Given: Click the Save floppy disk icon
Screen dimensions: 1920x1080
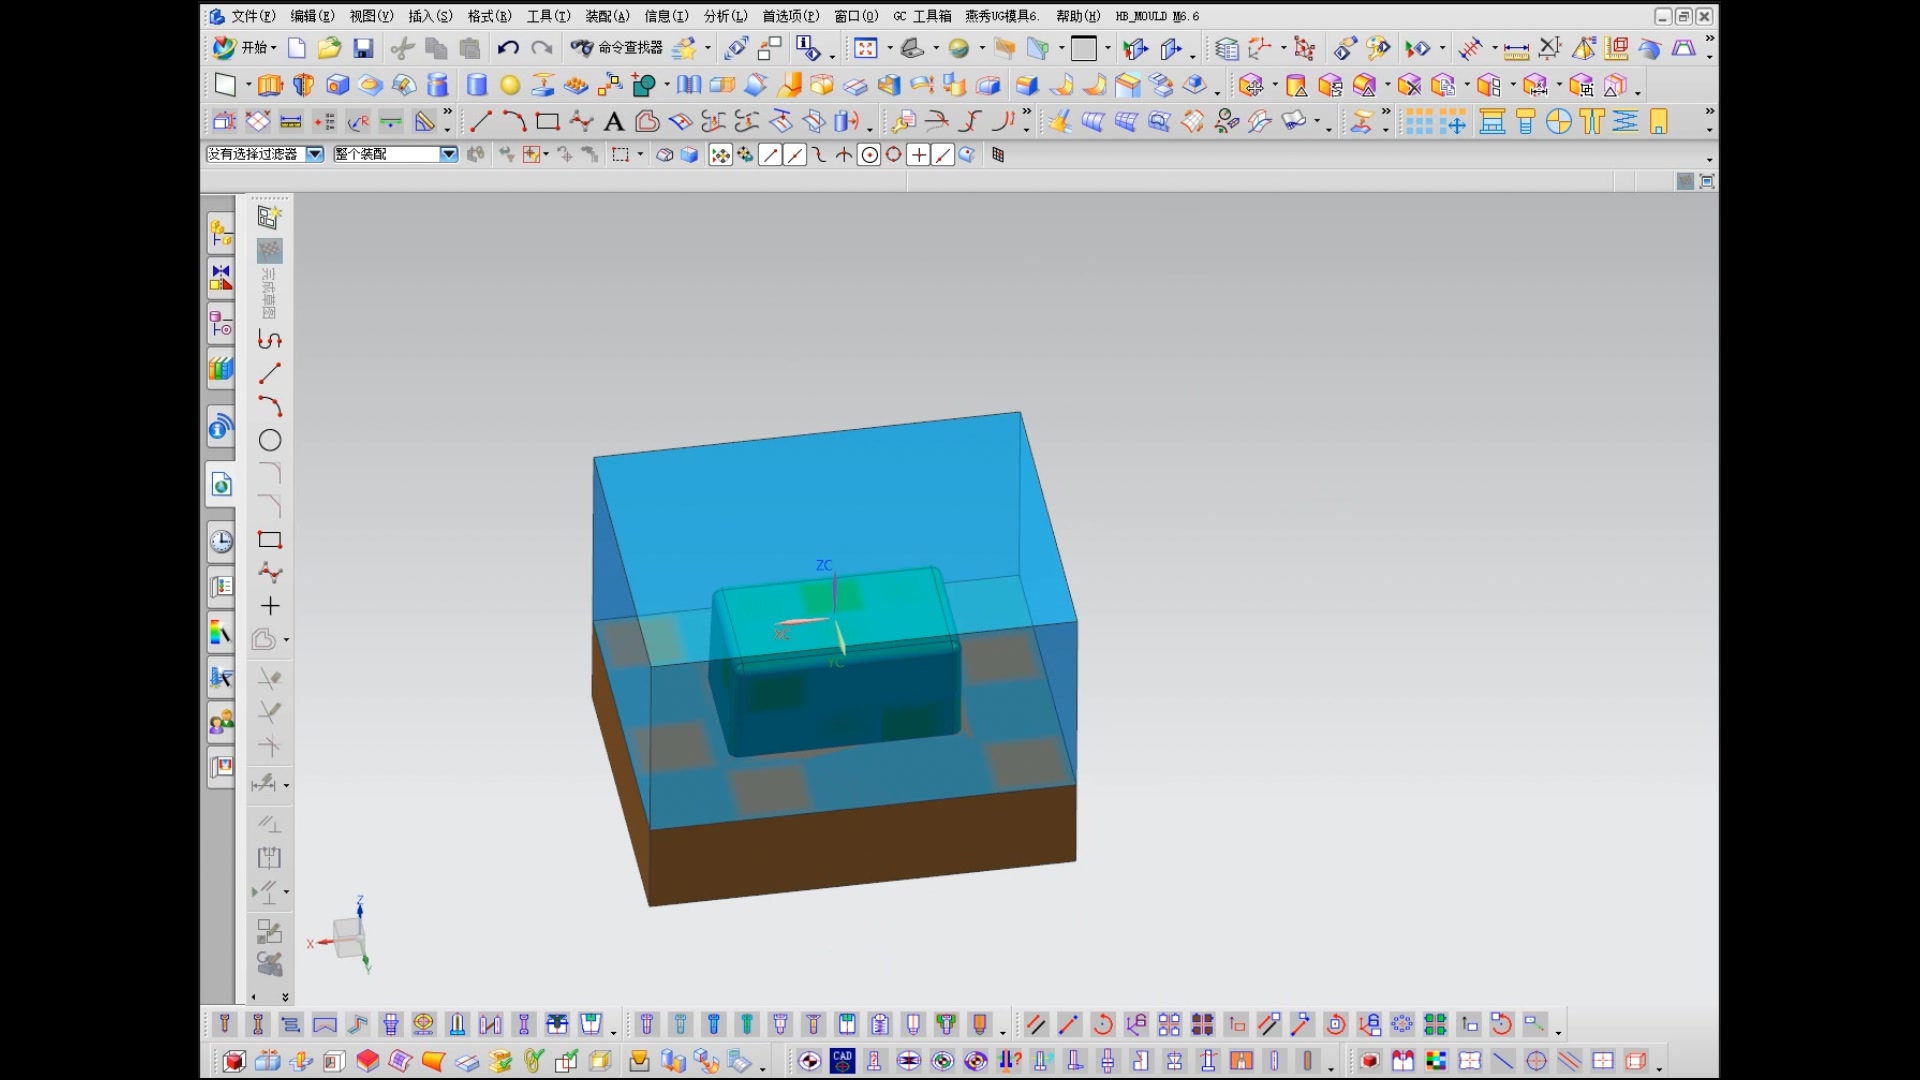Looking at the screenshot, I should click(364, 48).
